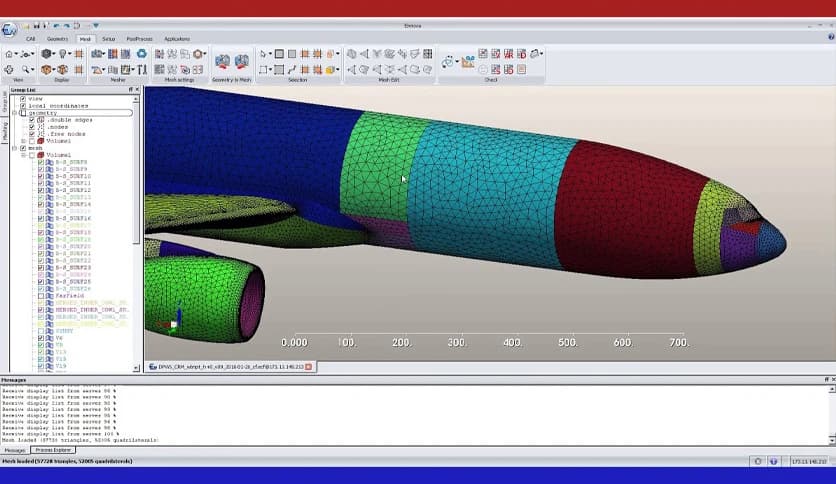Click the Messages panel scroll up arrow
Screen dimensions: 836x484
832,390
